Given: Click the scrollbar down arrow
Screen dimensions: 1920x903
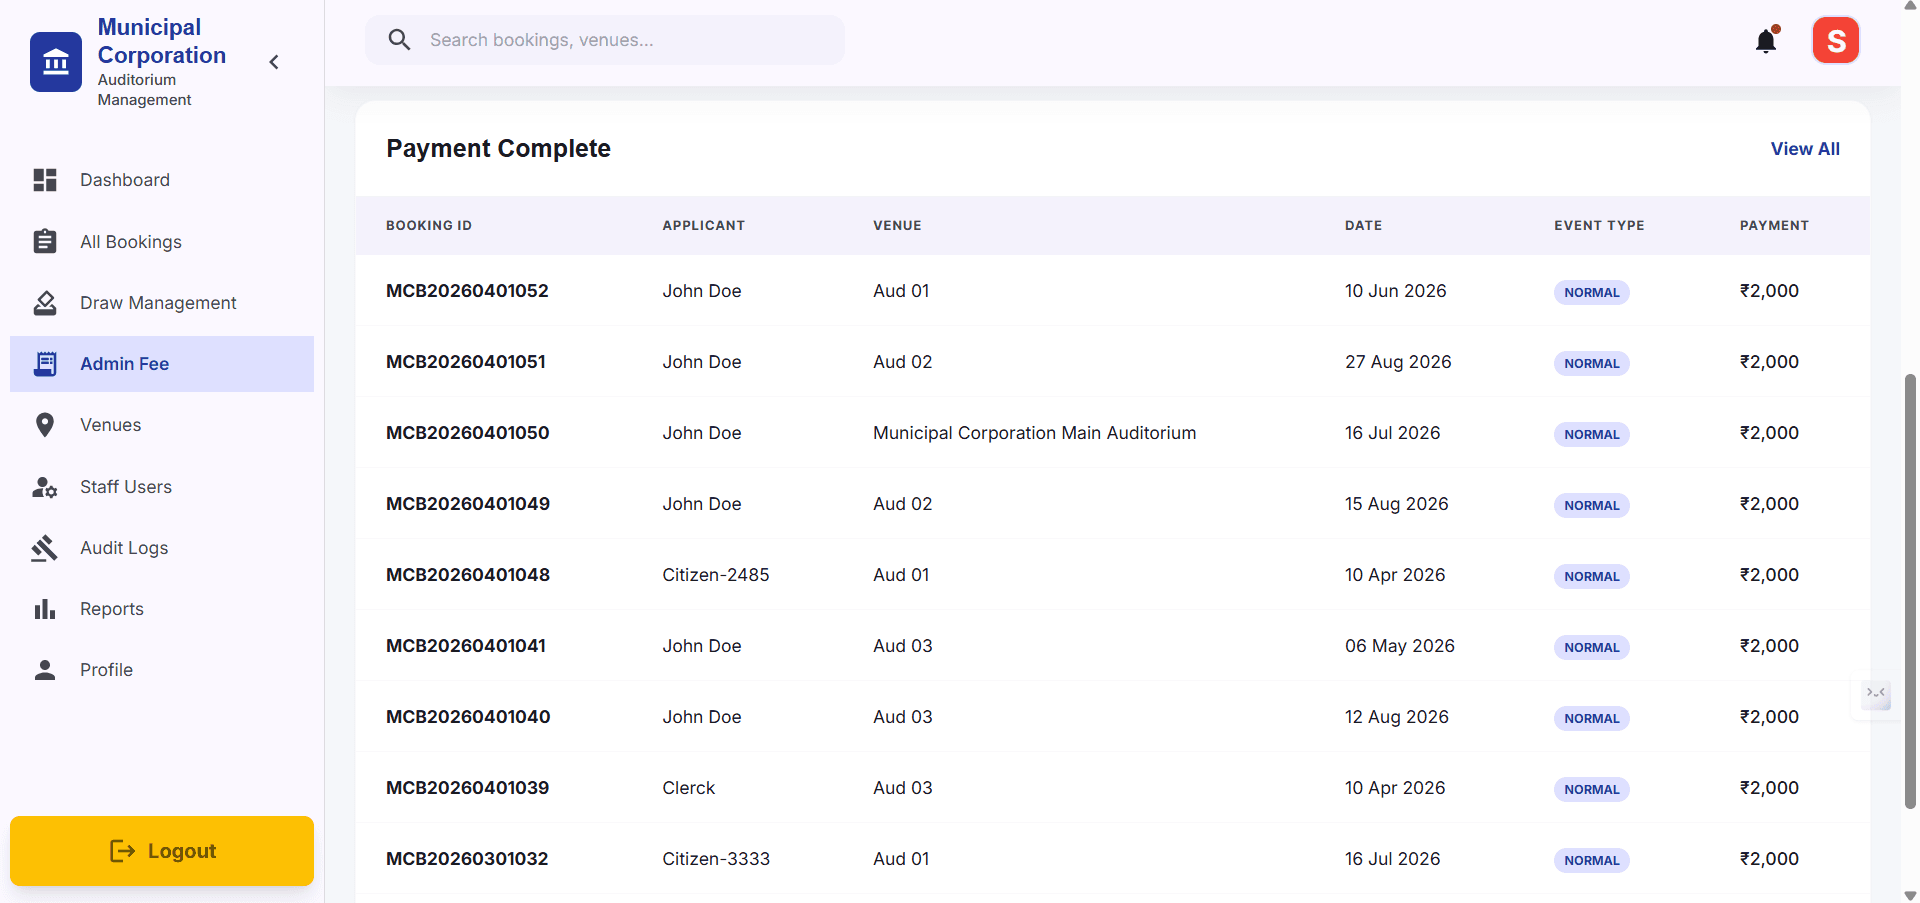Looking at the screenshot, I should coord(1910,895).
